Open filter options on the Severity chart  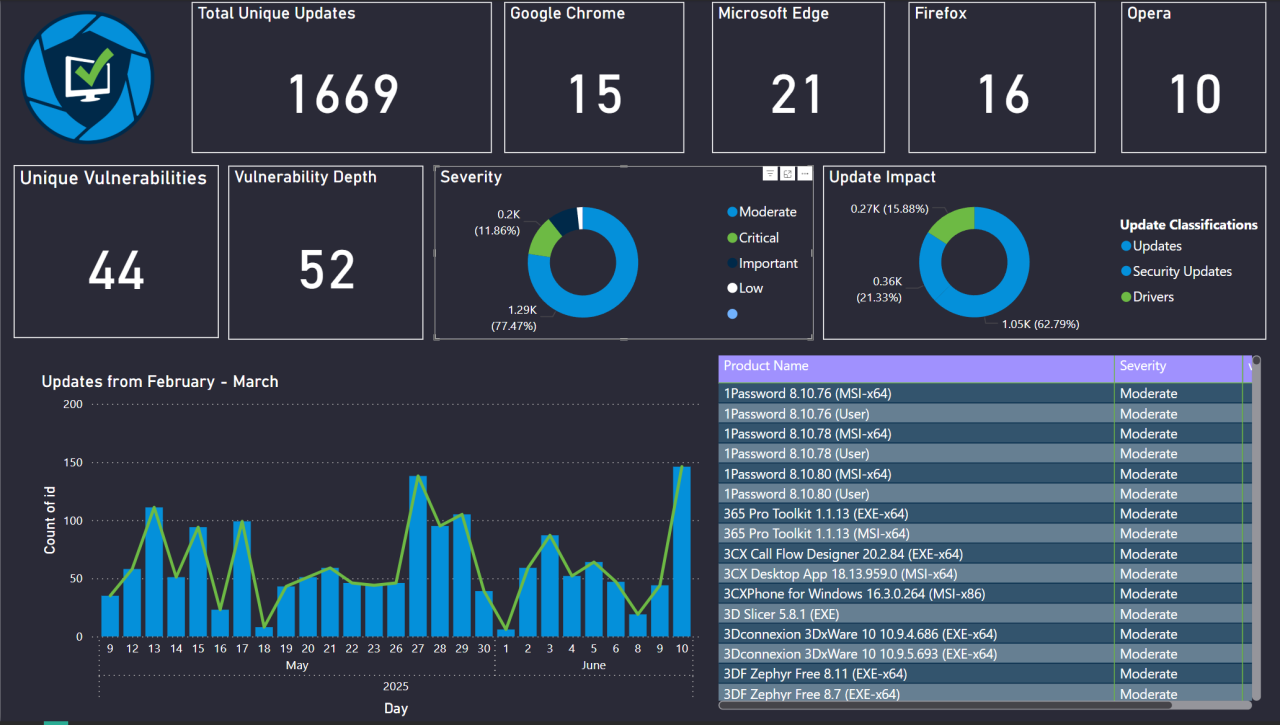click(770, 173)
